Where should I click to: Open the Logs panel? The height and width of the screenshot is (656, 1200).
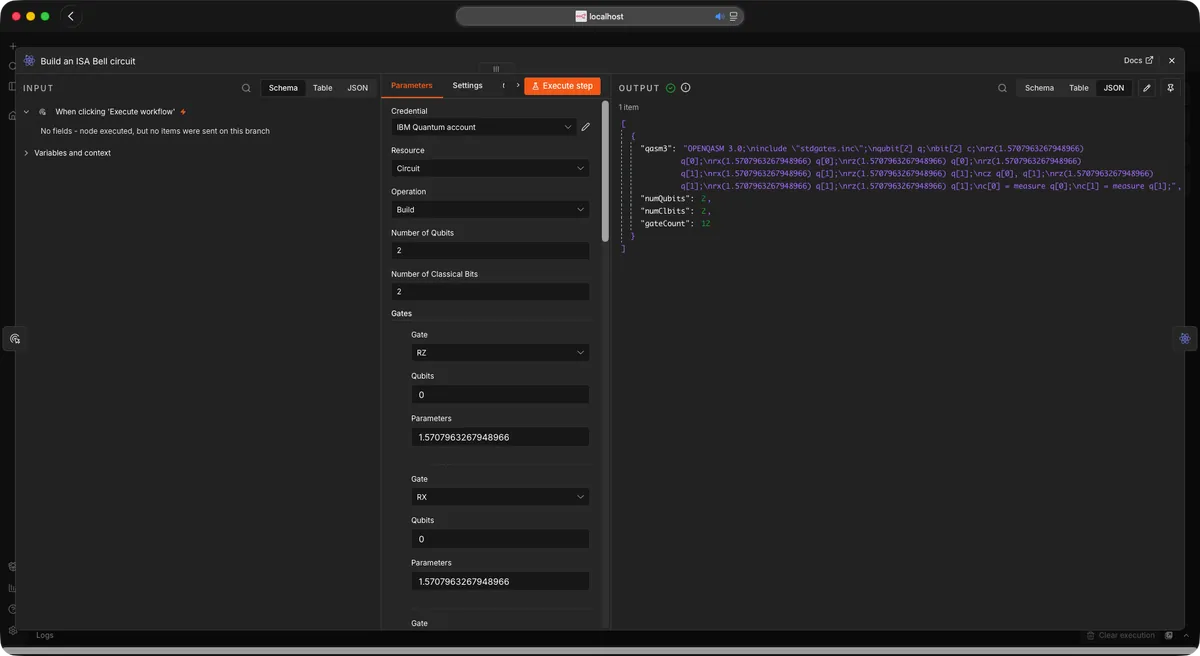pyautogui.click(x=45, y=635)
